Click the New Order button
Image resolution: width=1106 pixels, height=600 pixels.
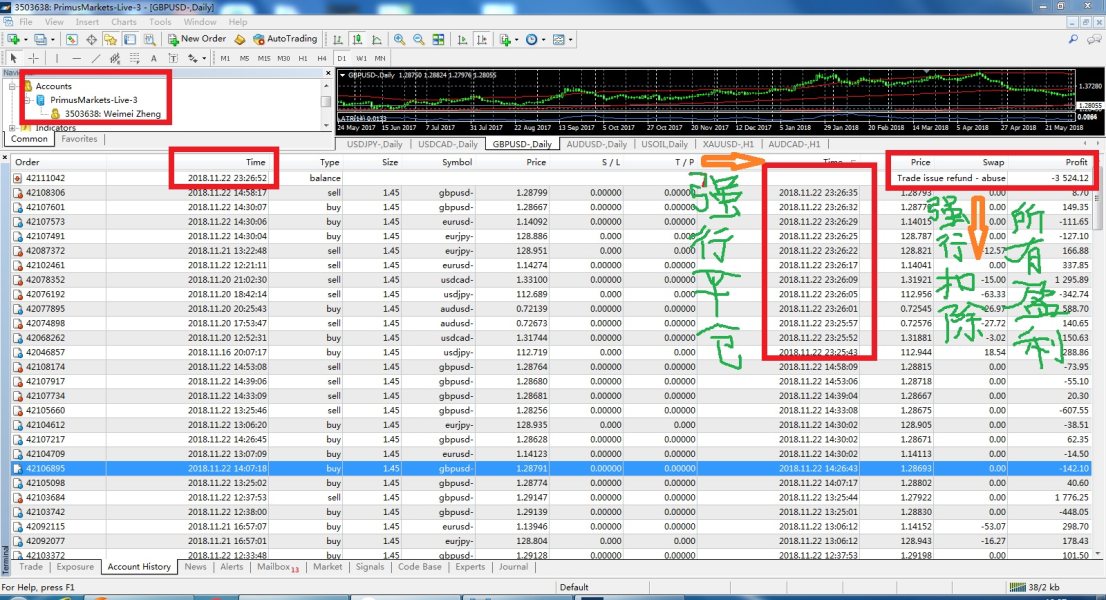[x=196, y=39]
